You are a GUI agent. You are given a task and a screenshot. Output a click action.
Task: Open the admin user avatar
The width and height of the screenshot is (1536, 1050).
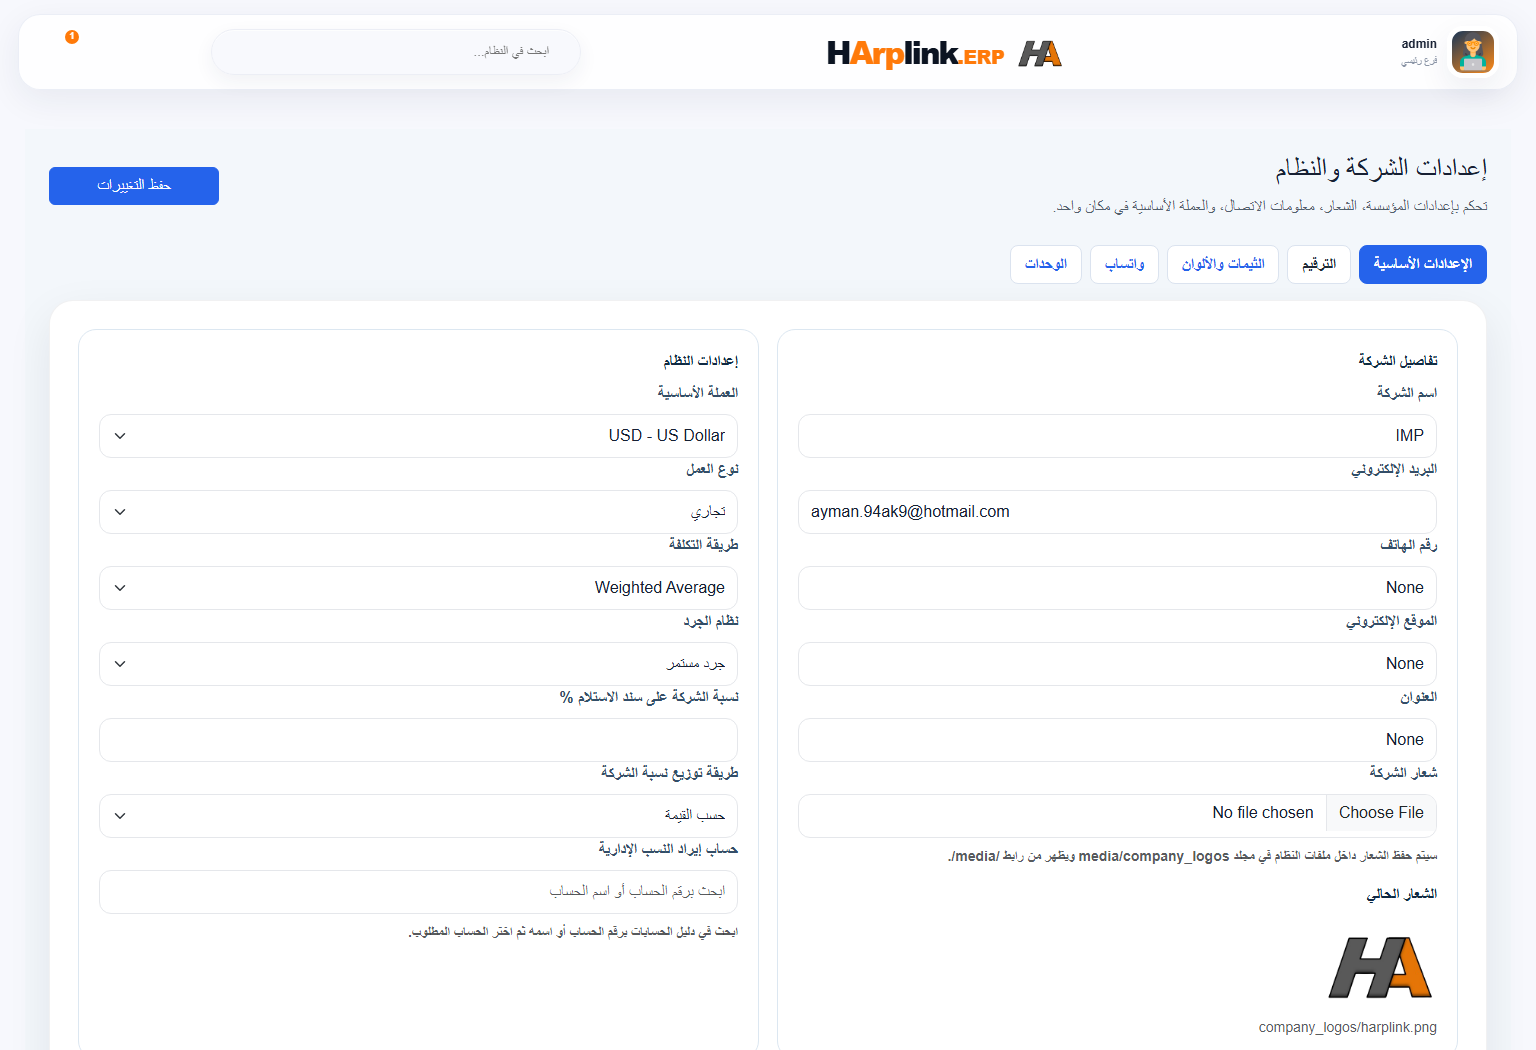coord(1472,52)
